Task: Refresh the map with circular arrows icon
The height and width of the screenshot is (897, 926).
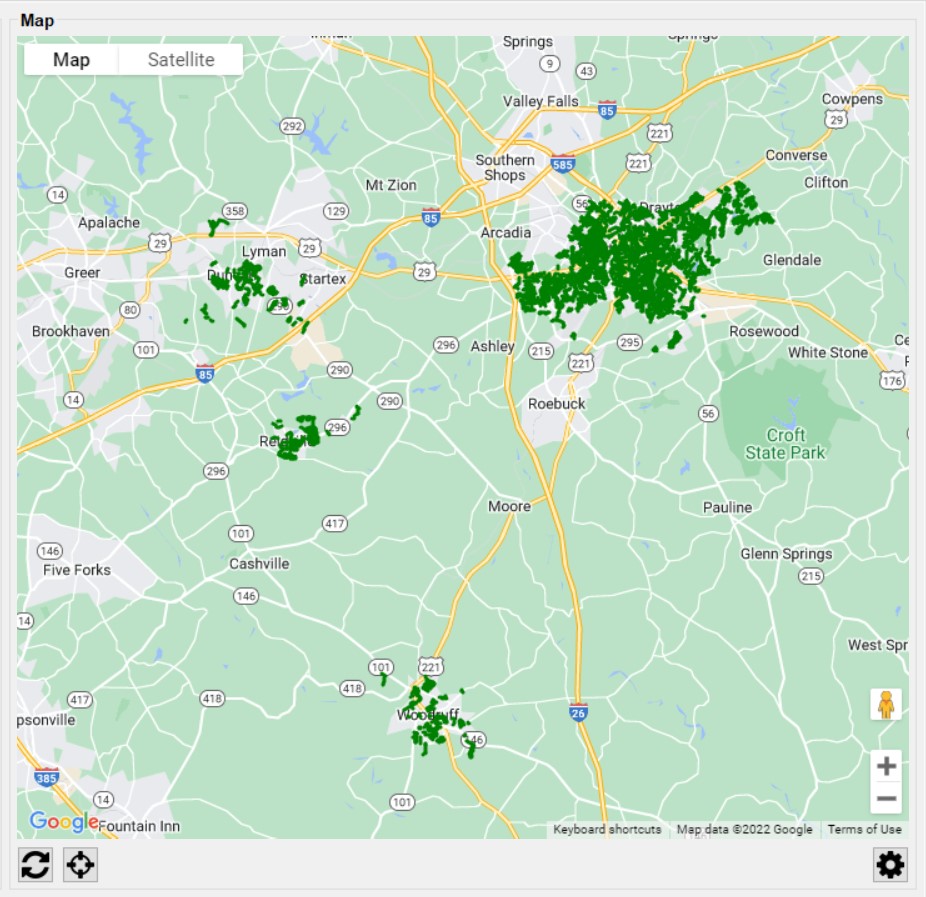Action: [35, 865]
